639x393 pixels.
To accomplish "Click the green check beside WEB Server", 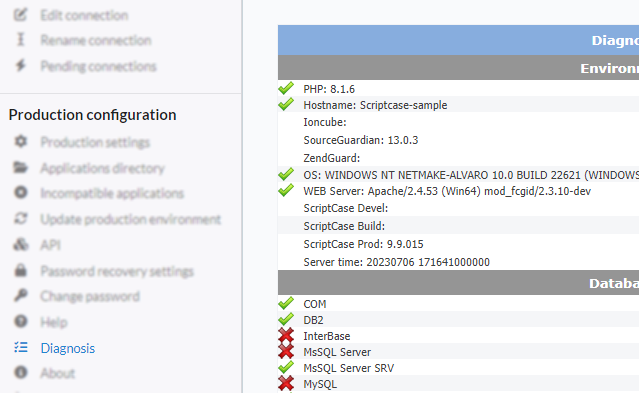I will (x=286, y=190).
